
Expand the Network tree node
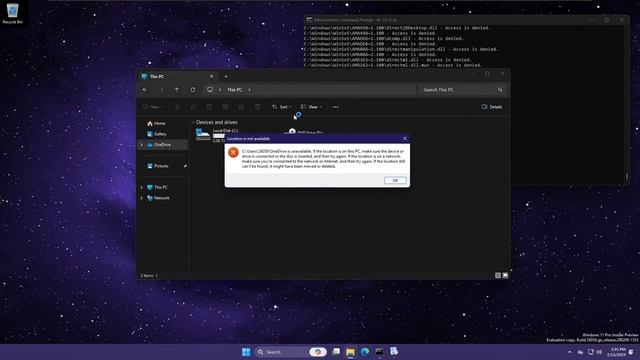(x=142, y=198)
